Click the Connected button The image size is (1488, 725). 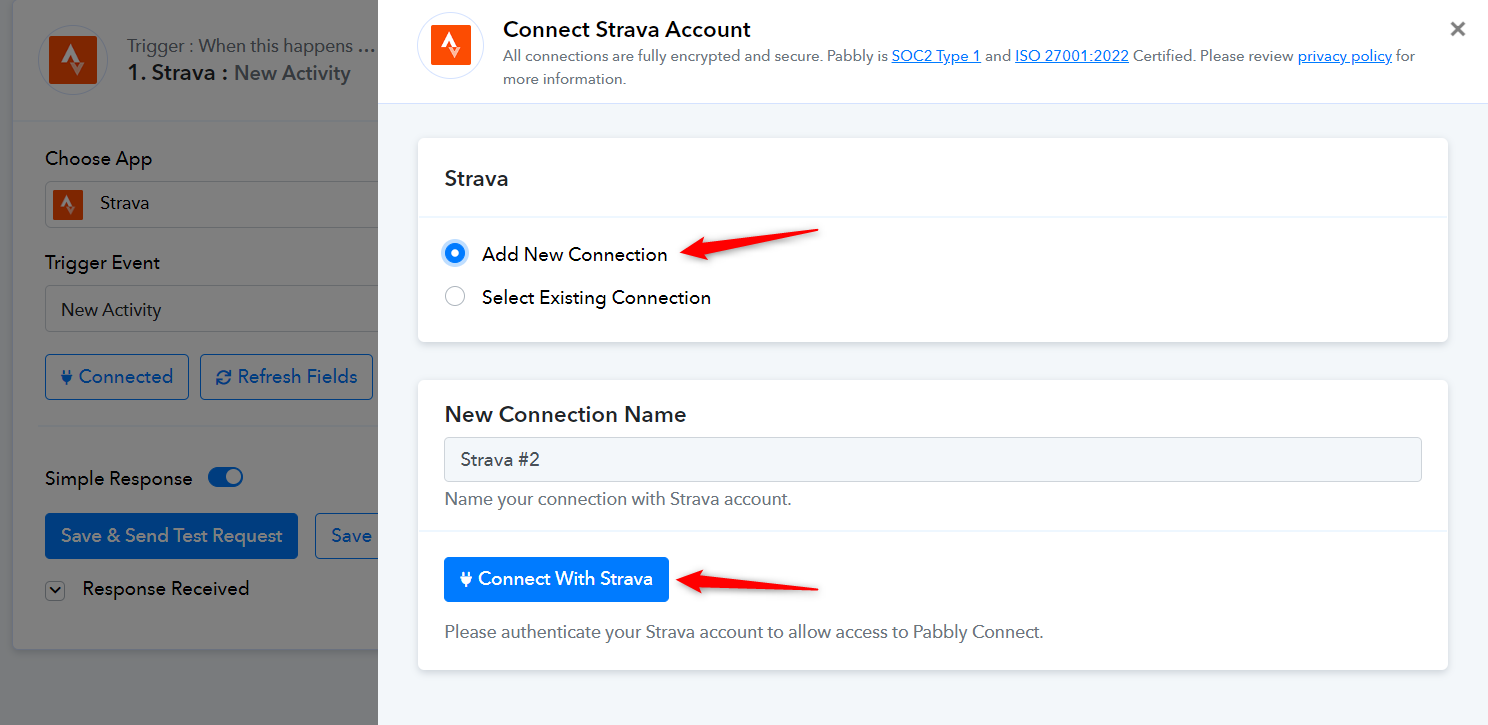(117, 377)
